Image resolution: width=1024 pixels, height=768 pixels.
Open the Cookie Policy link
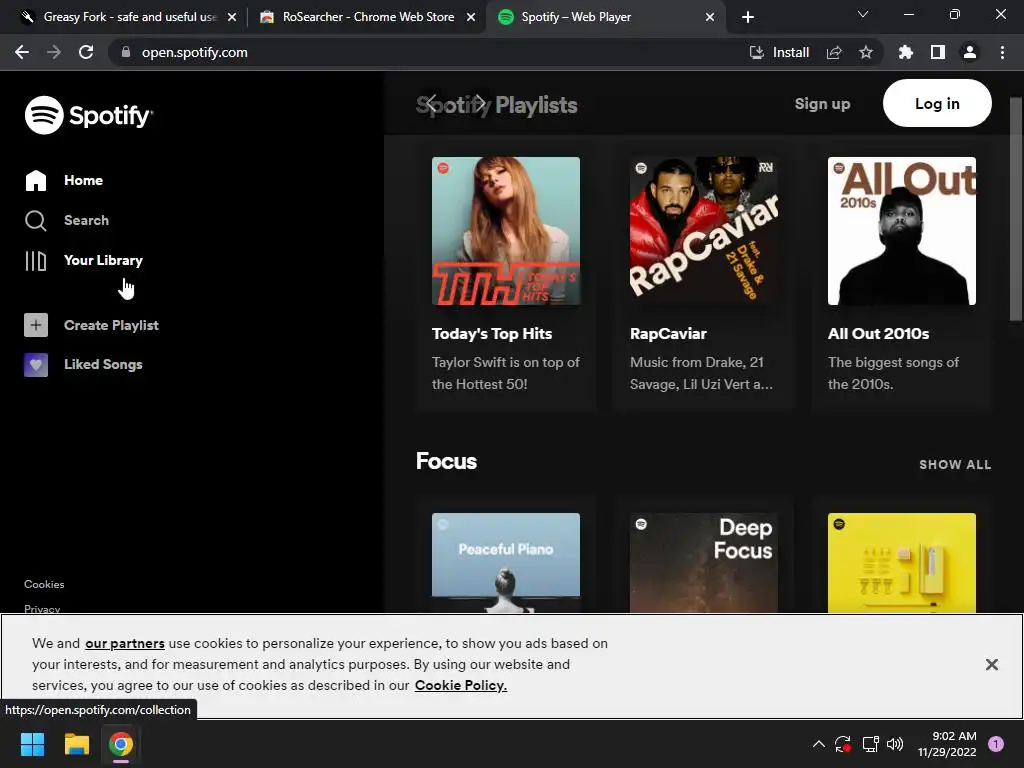[460, 685]
